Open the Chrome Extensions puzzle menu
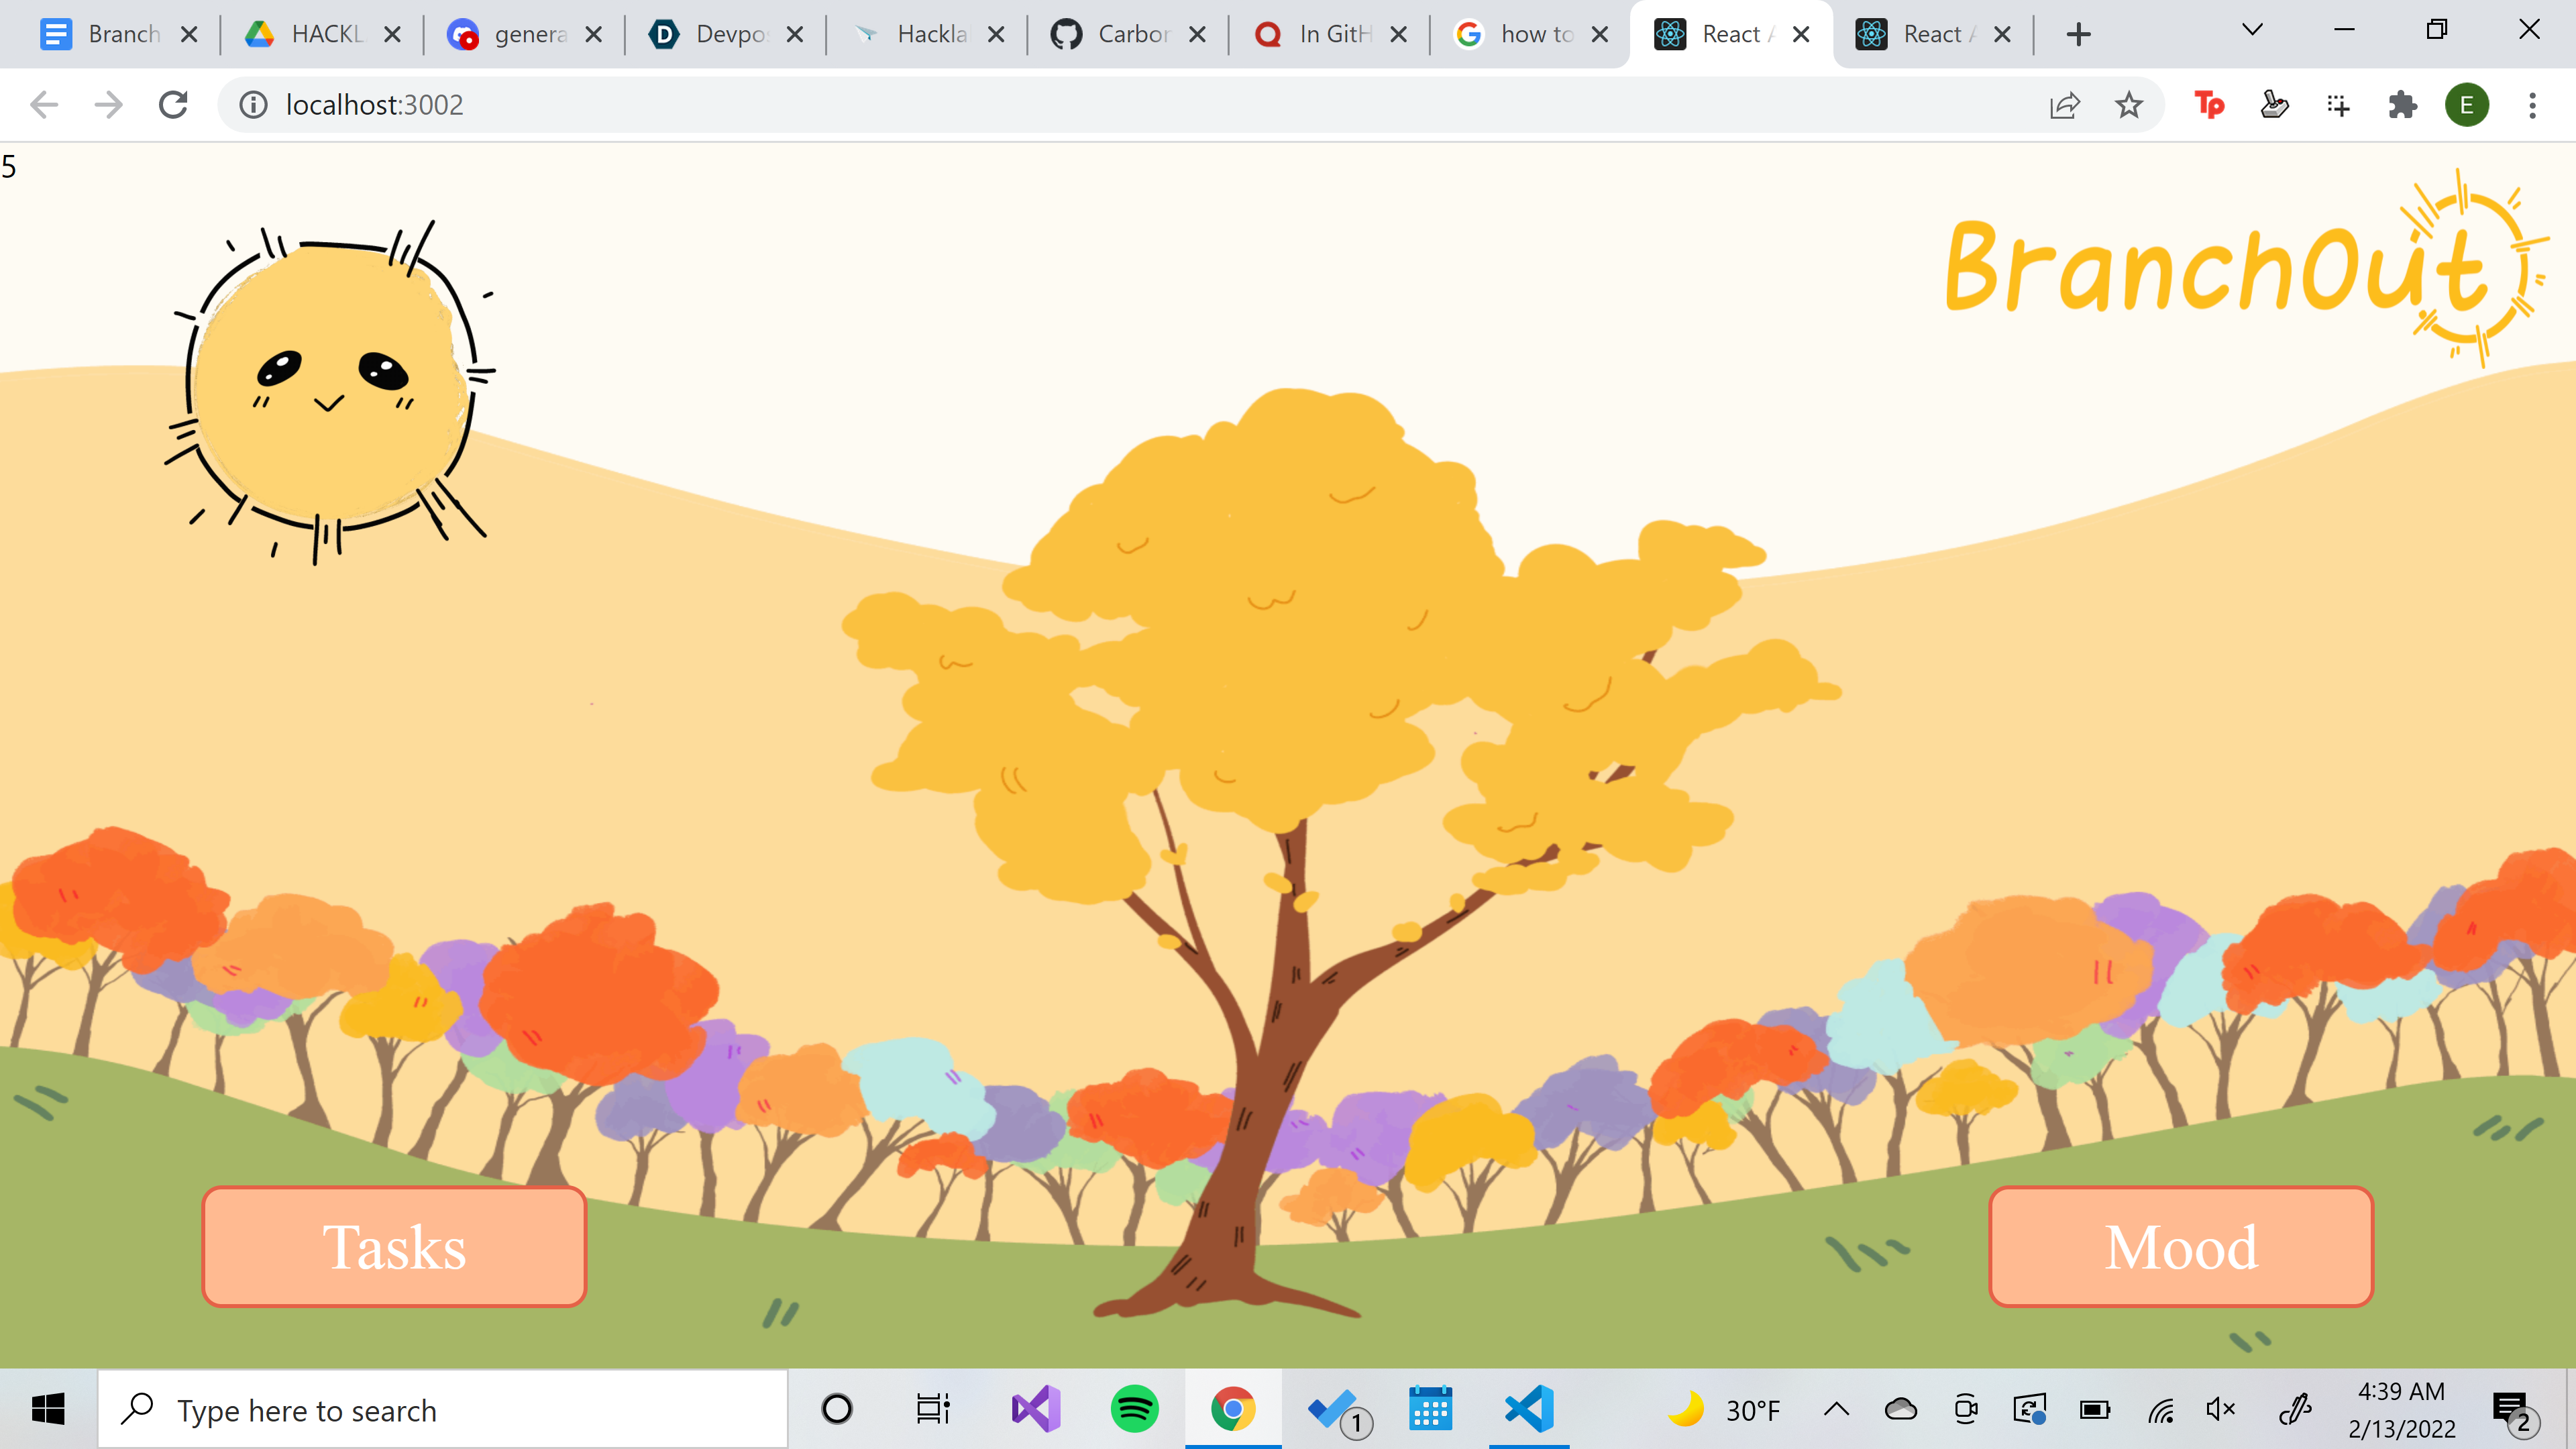Image resolution: width=2576 pixels, height=1449 pixels. pyautogui.click(x=2402, y=105)
